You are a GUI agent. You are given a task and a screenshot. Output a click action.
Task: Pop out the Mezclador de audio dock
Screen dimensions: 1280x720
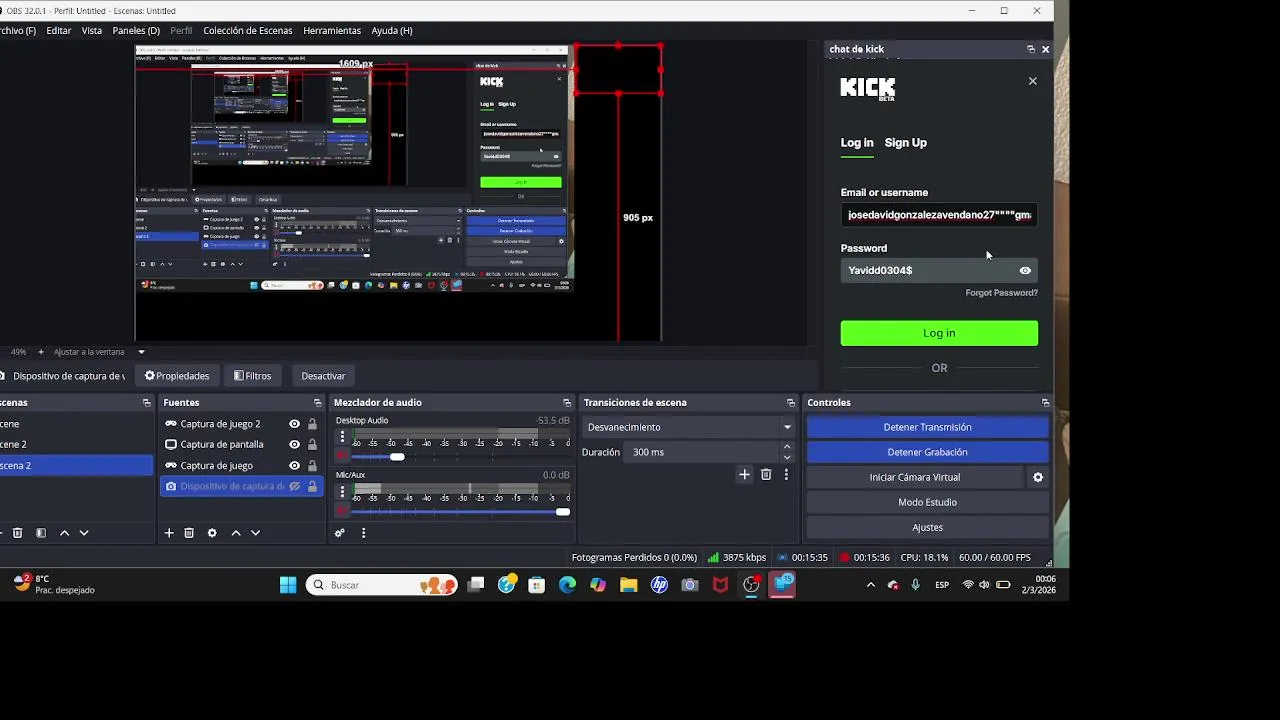pyautogui.click(x=567, y=403)
